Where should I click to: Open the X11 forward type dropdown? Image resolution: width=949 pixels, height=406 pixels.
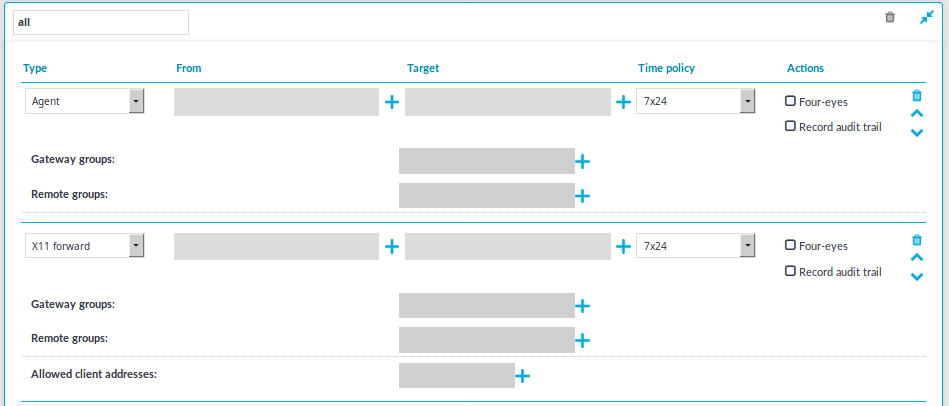pyautogui.click(x=84, y=246)
